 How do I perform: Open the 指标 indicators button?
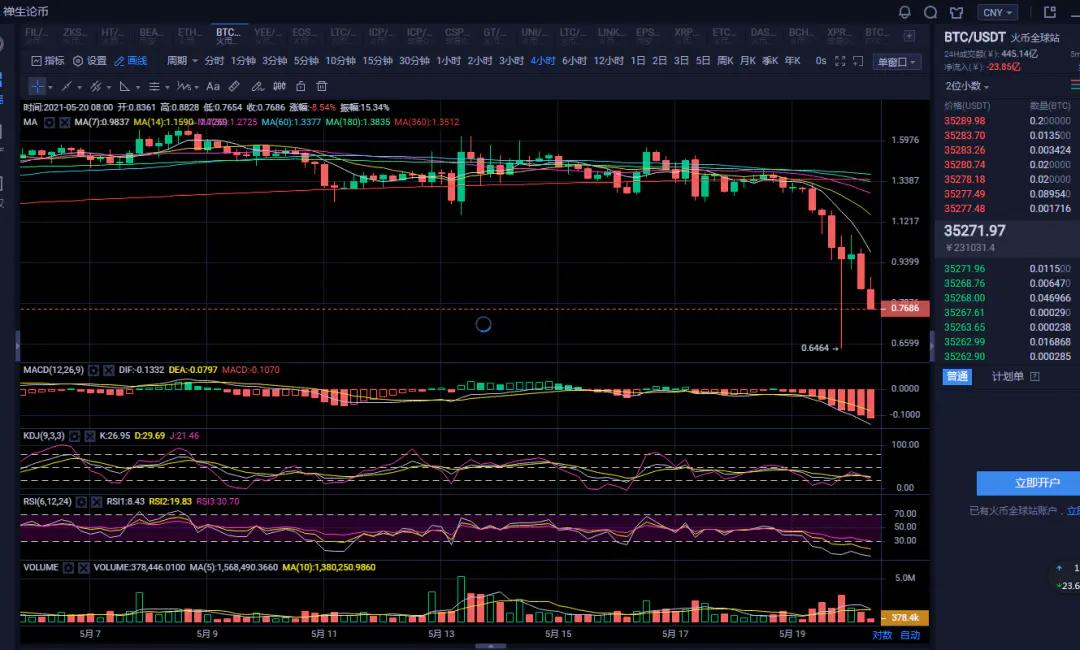[x=48, y=61]
